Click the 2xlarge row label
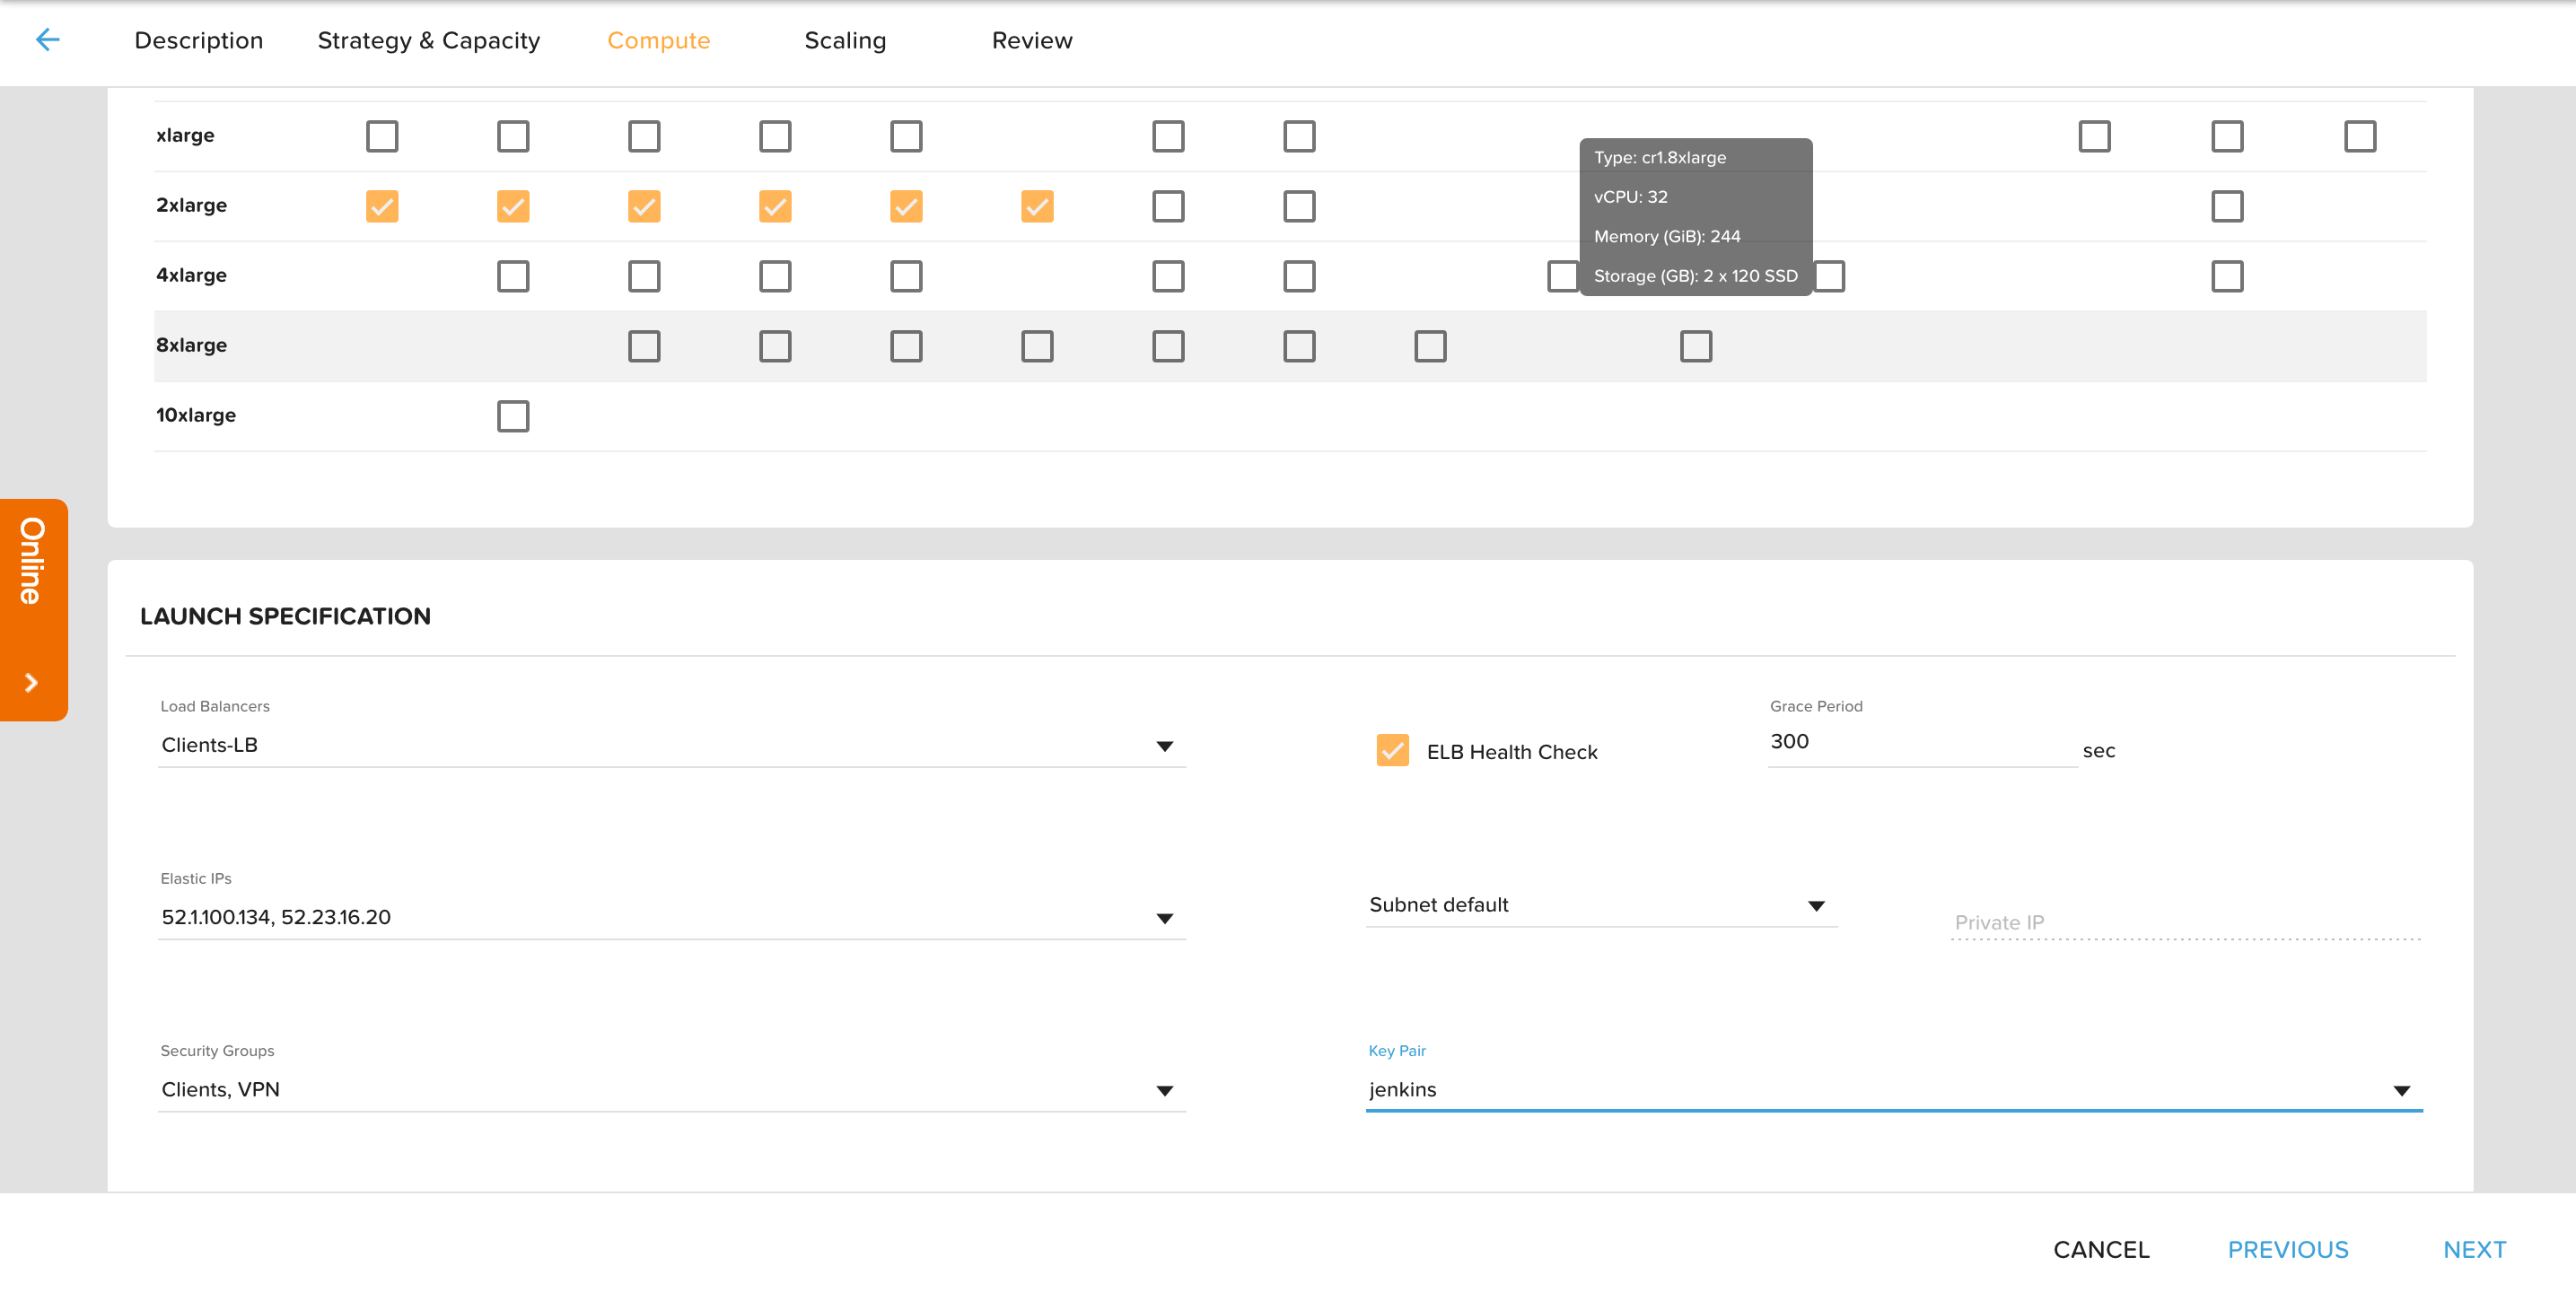This screenshot has height=1301, width=2576. (x=191, y=206)
